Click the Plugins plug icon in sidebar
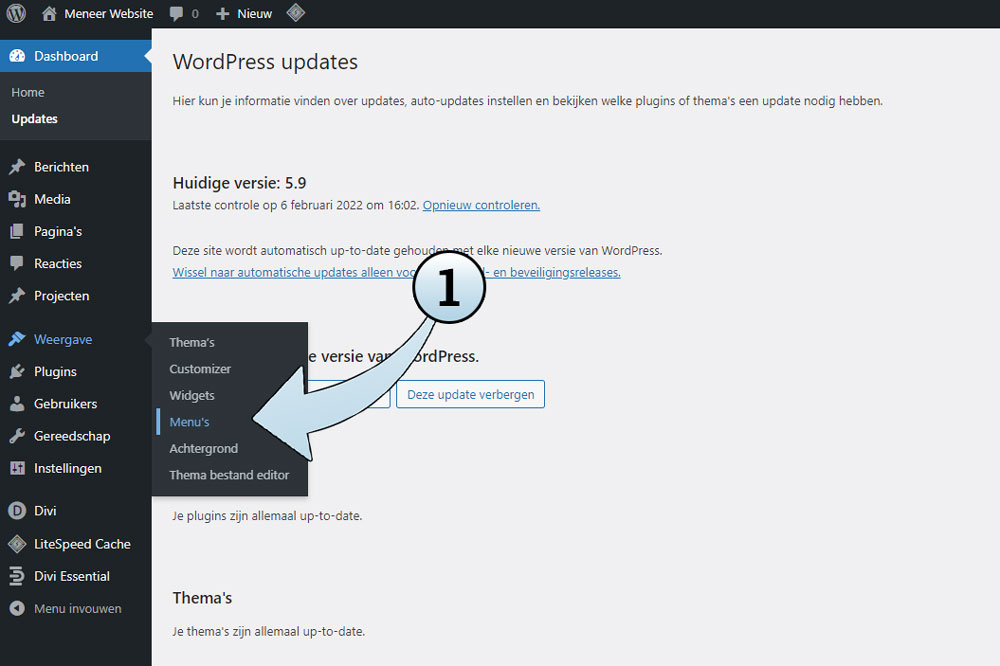1000x666 pixels. click(x=17, y=372)
